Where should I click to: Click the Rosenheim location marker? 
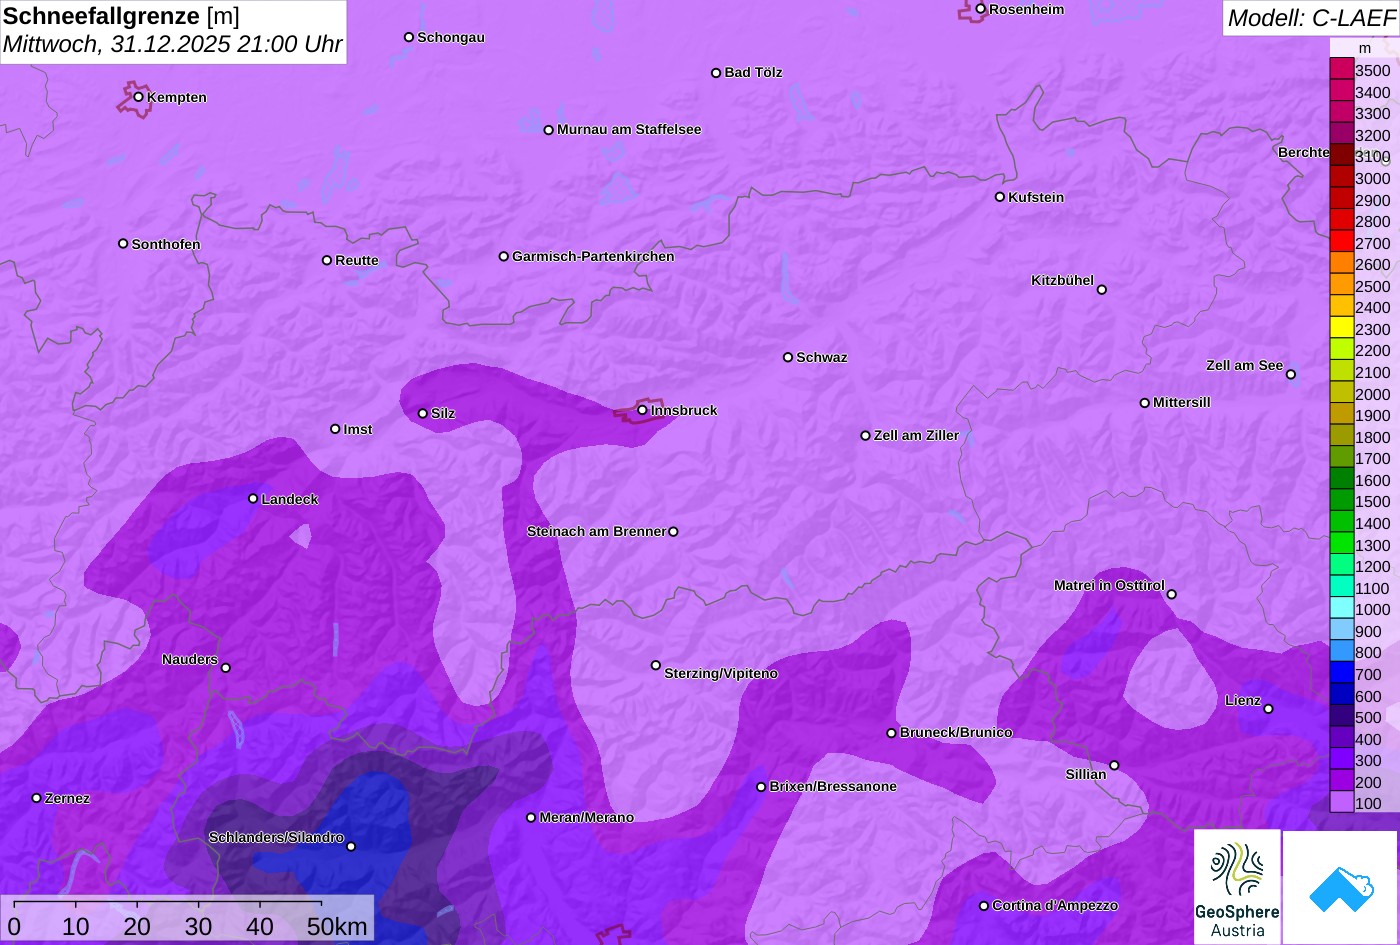981,9
